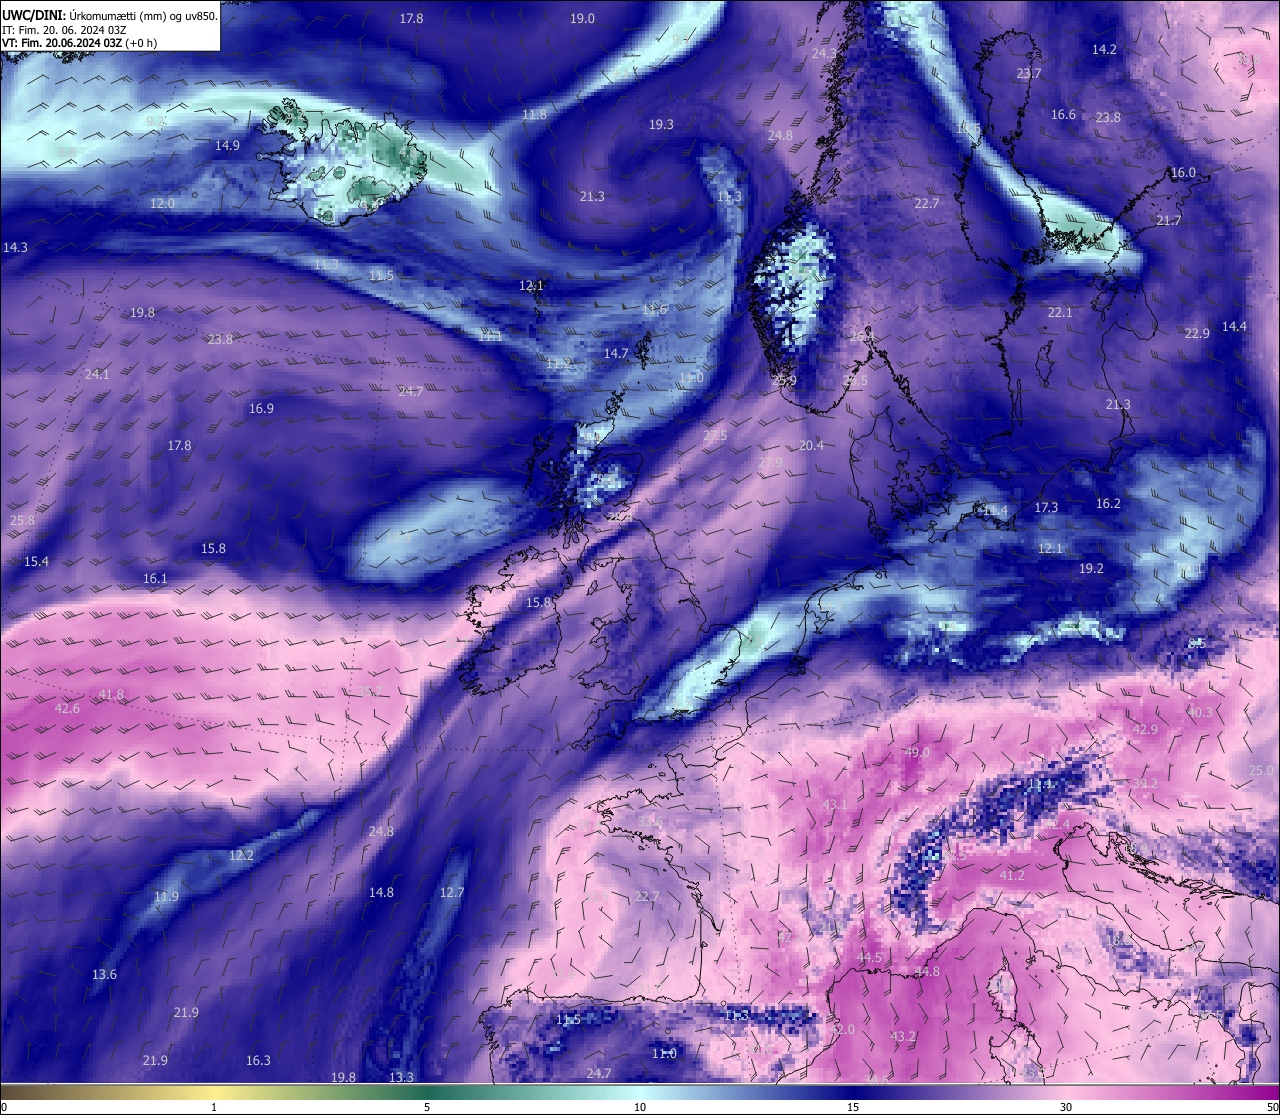This screenshot has width=1280, height=1115.
Task: Click the 49.0 value over Germany
Action: click(x=917, y=752)
